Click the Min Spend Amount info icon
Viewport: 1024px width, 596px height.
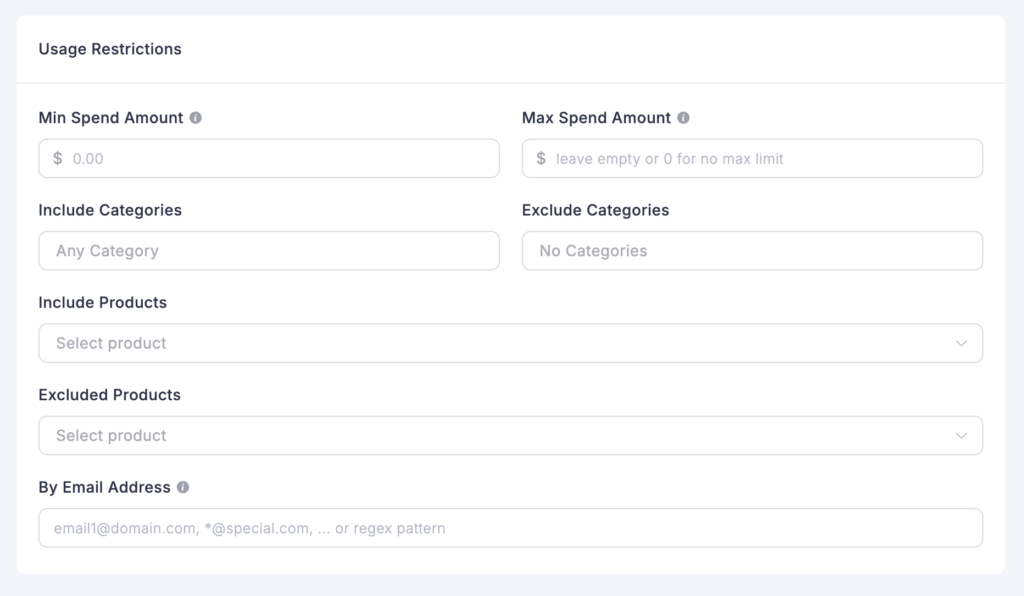tap(196, 118)
